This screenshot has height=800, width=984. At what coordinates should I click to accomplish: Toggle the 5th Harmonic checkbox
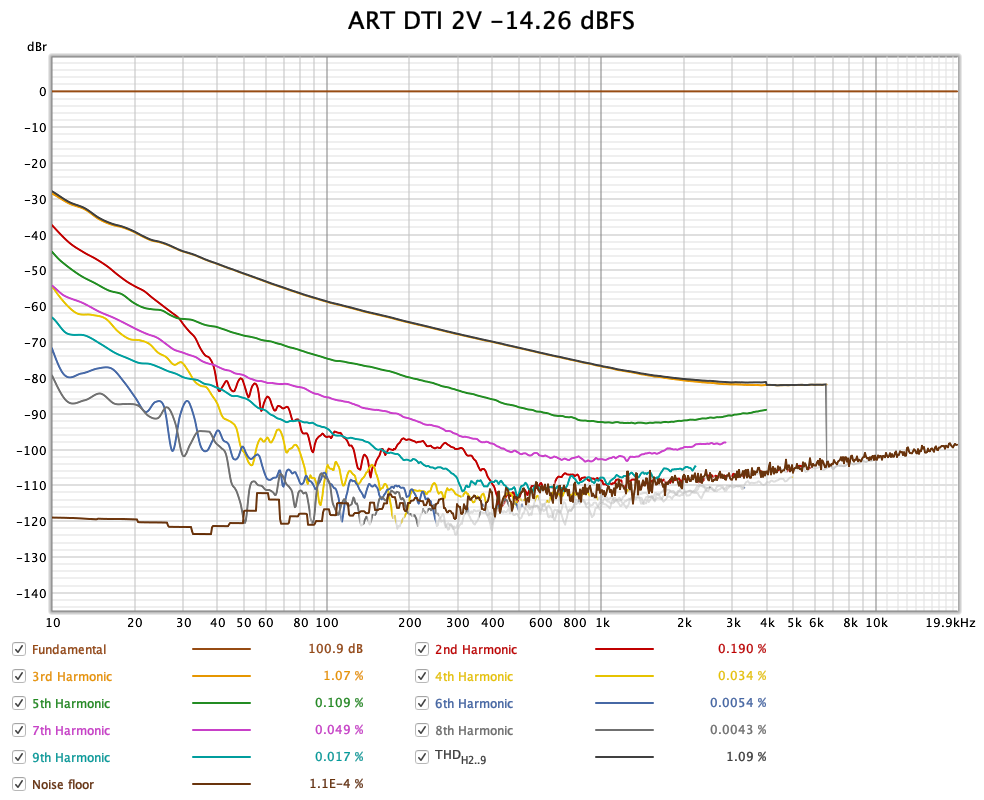point(19,703)
